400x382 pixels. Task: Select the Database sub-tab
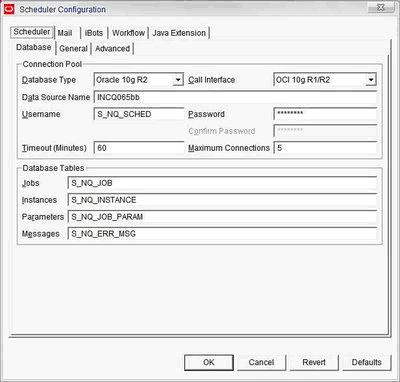(x=34, y=47)
